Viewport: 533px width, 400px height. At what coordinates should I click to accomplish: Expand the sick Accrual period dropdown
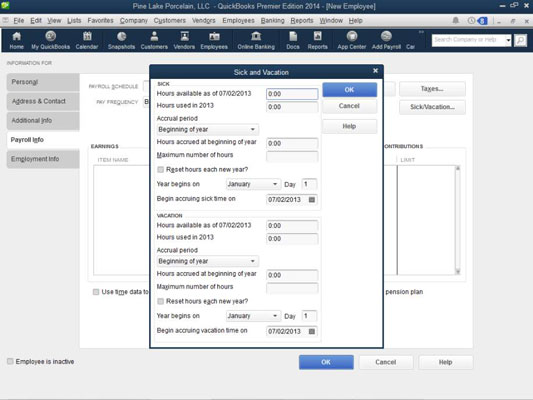207,129
